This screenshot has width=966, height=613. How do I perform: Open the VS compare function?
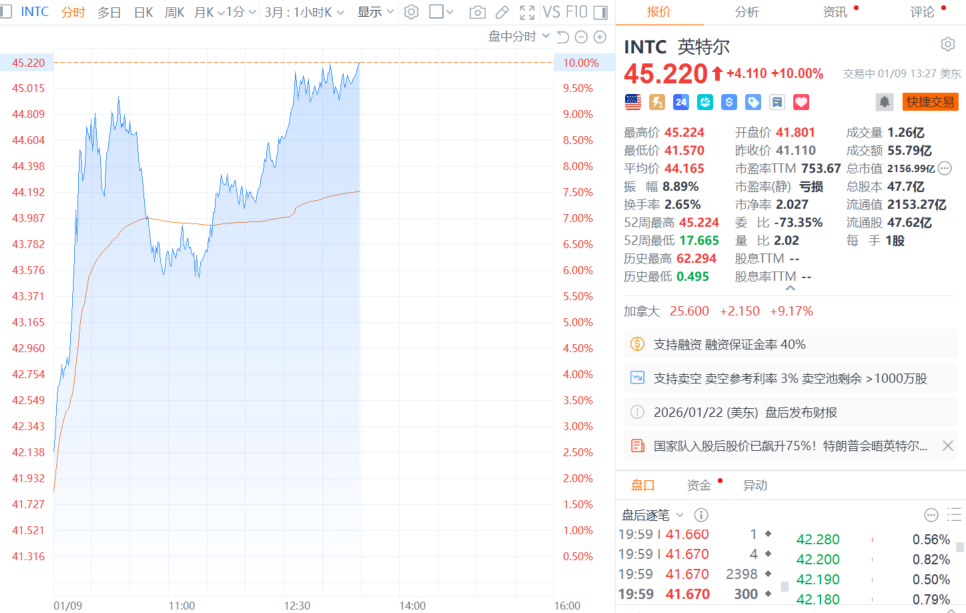(551, 12)
